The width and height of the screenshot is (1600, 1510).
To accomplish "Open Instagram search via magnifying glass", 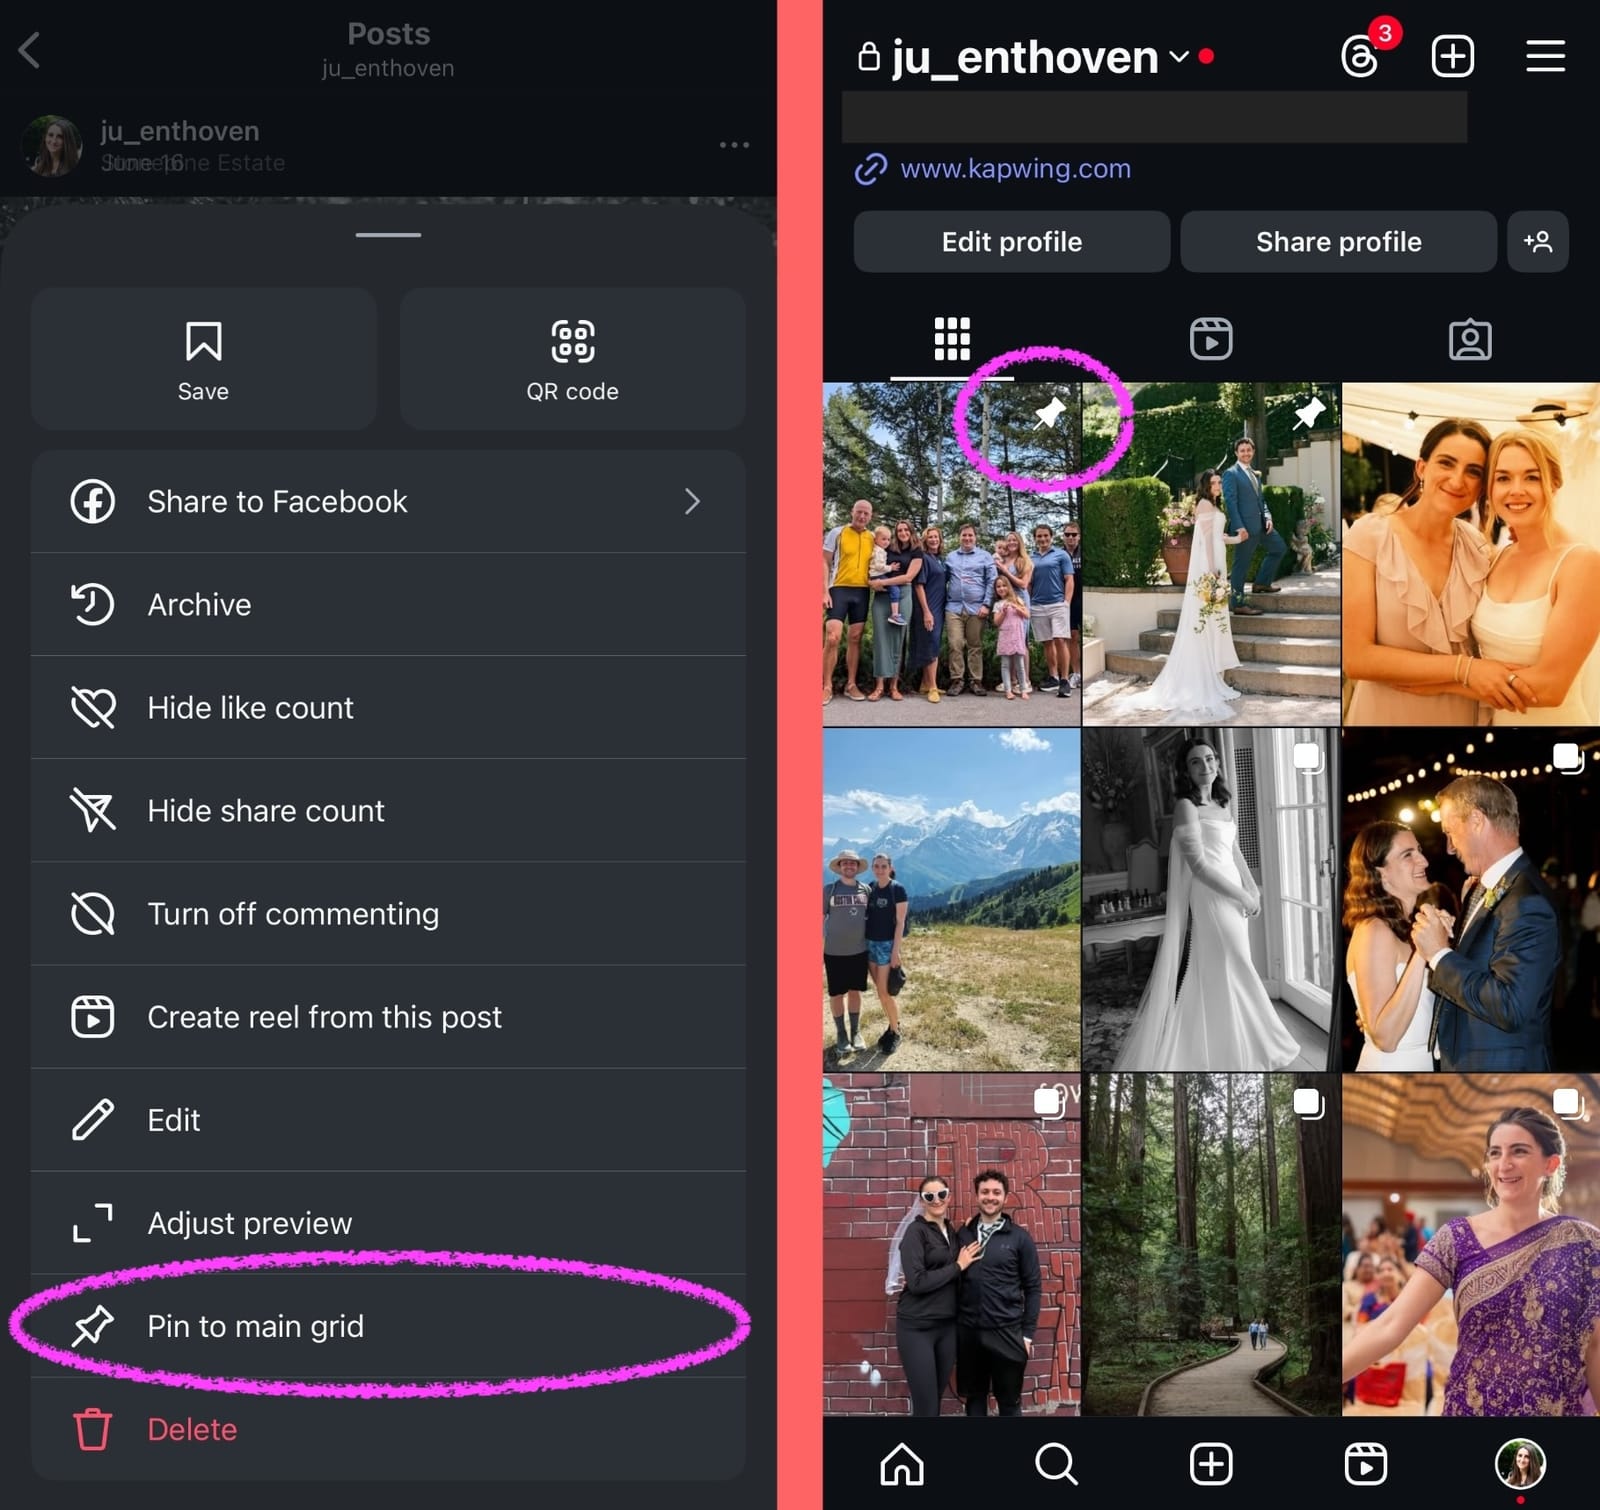I will coord(1055,1465).
